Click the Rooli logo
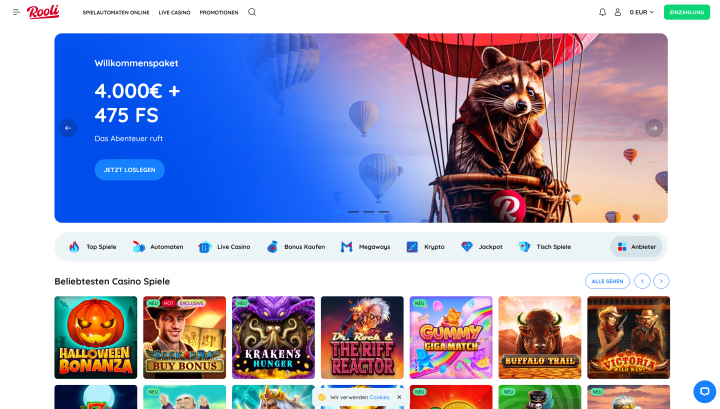The height and width of the screenshot is (409, 720). point(43,12)
